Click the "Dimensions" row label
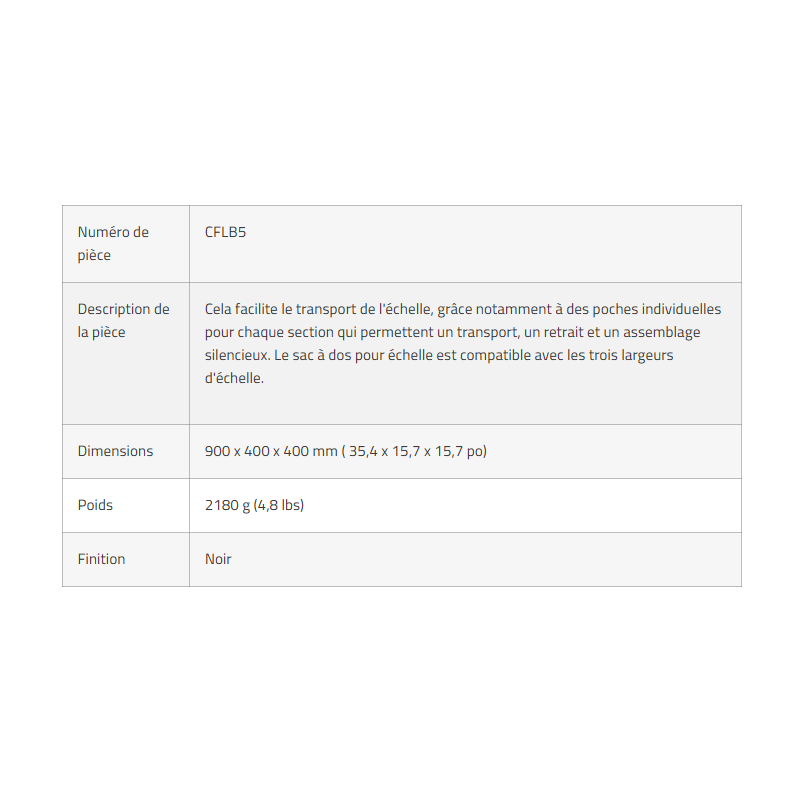The width and height of the screenshot is (800, 800). pyautogui.click(x=115, y=451)
